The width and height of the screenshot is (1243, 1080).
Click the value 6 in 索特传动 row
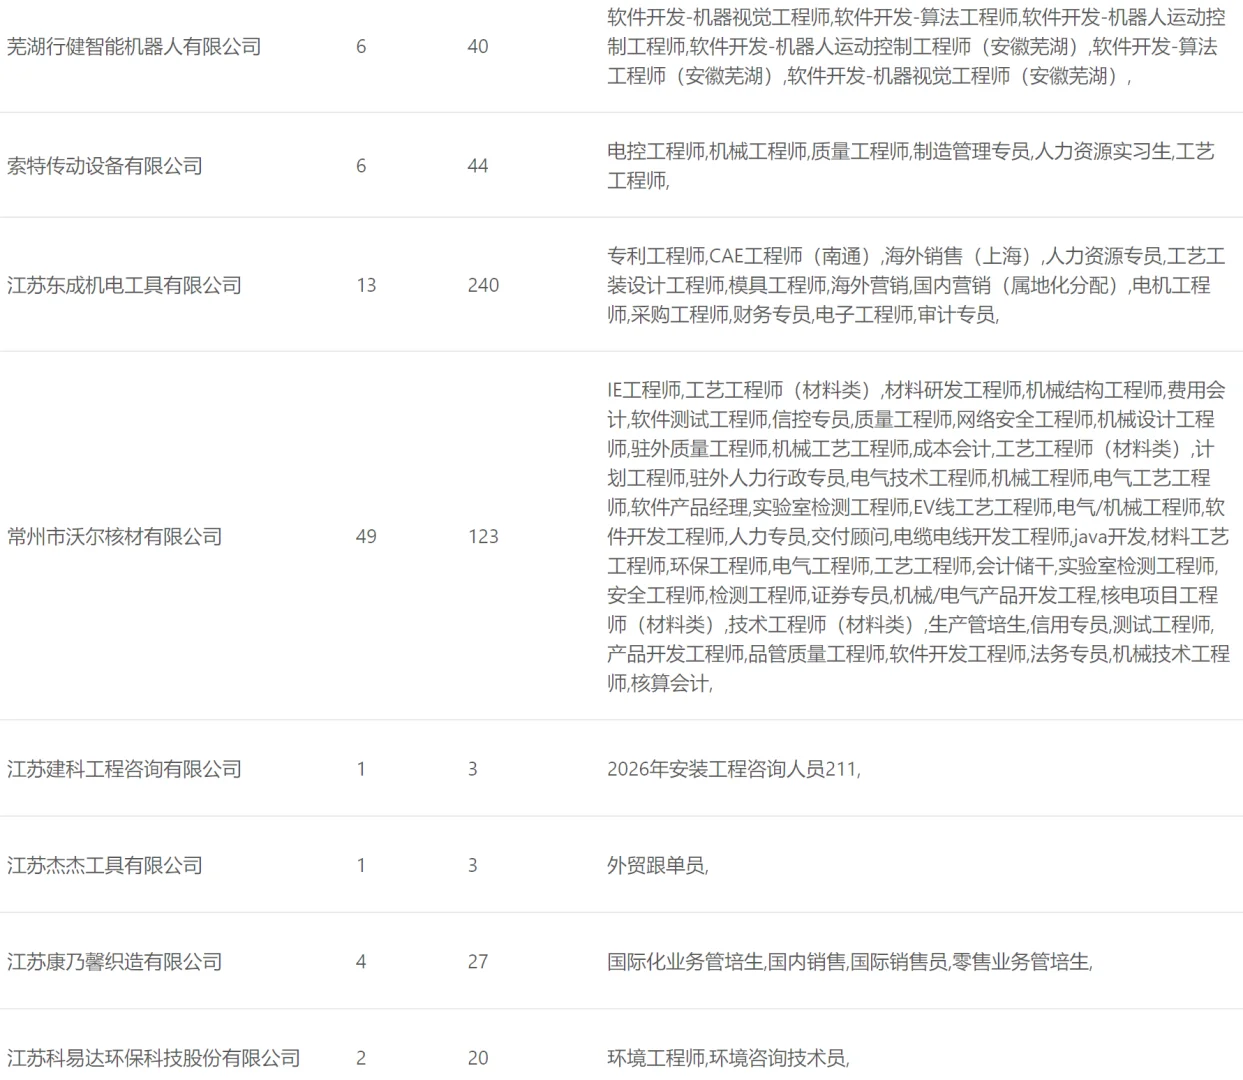(361, 166)
